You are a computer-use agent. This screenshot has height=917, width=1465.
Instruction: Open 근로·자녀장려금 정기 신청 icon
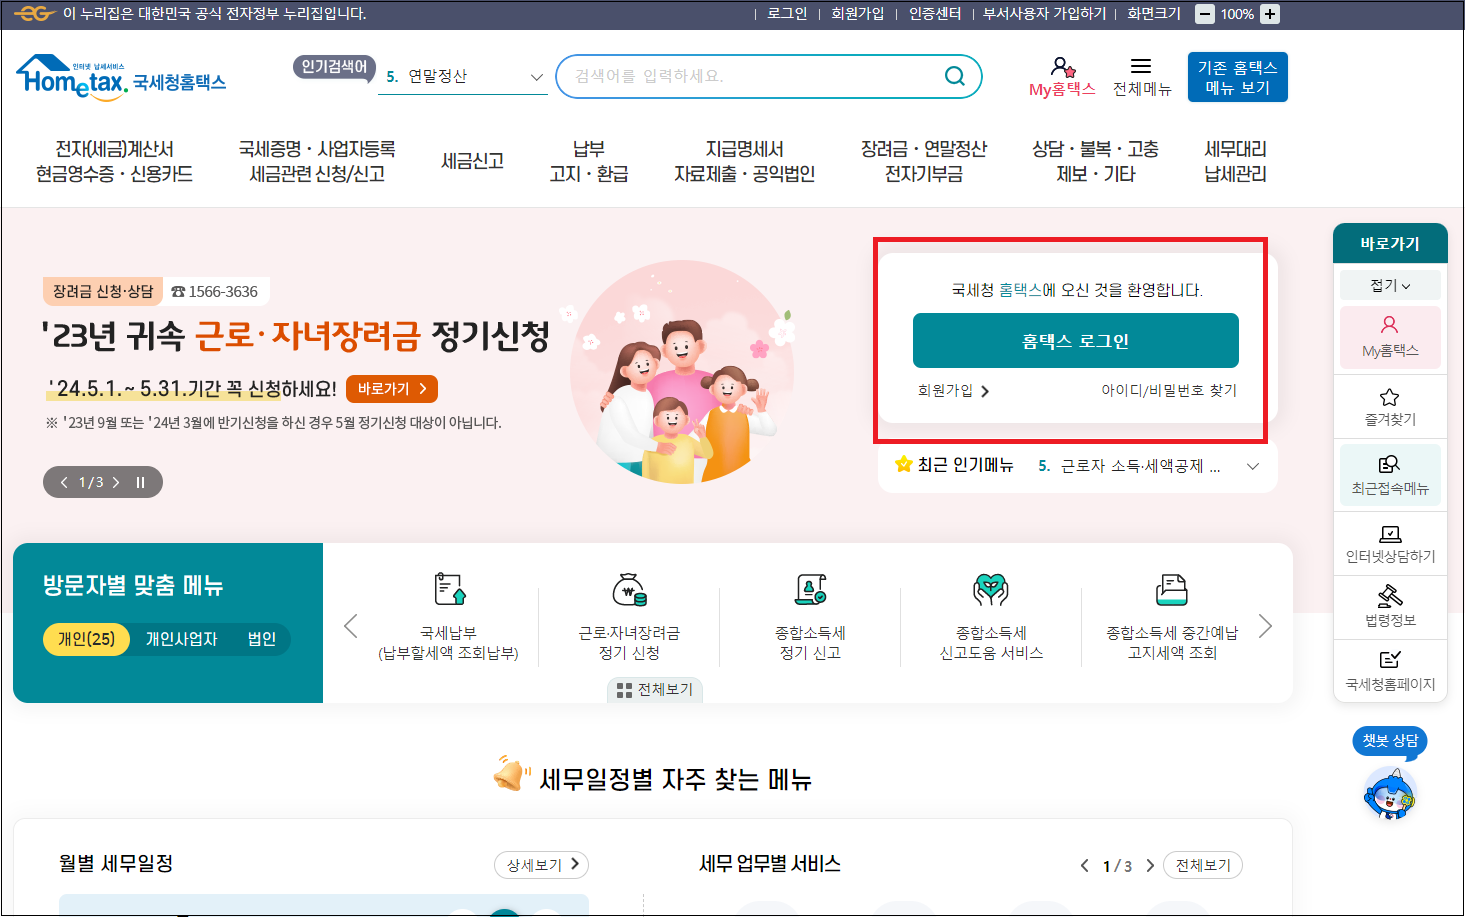[629, 589]
